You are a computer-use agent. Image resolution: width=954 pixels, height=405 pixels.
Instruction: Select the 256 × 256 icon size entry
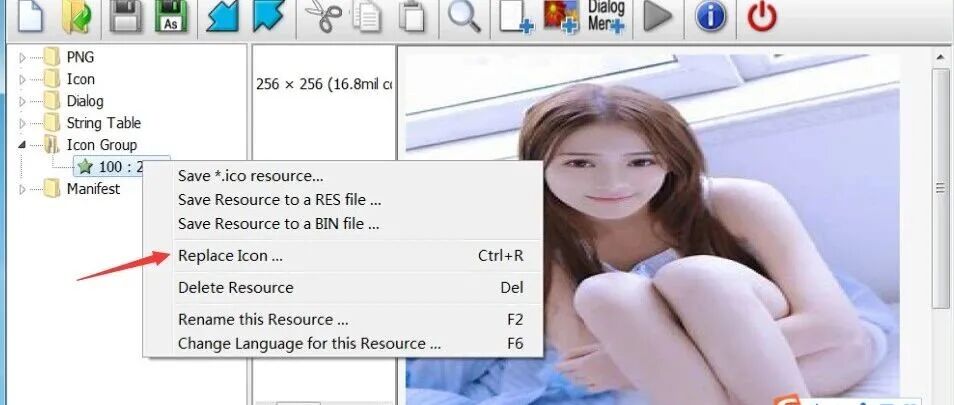tap(324, 84)
